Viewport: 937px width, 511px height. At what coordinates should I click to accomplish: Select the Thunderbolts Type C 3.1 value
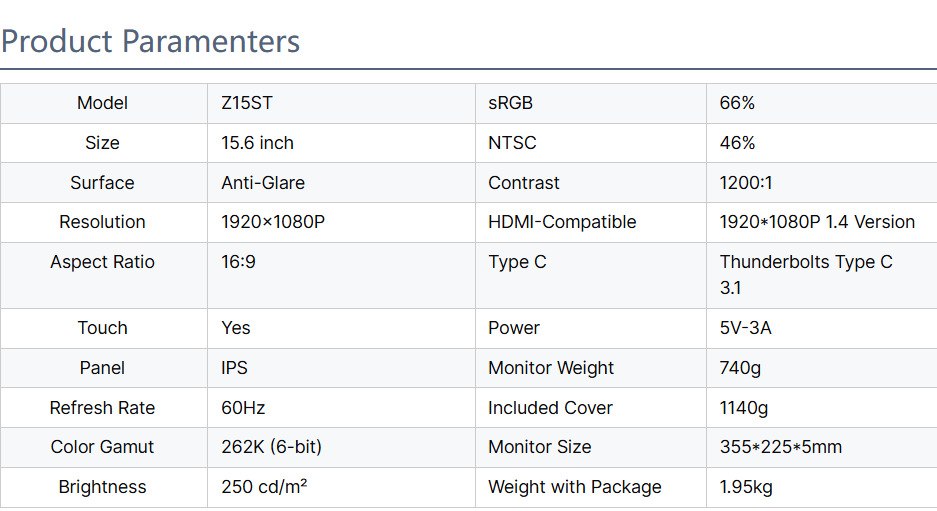tap(806, 275)
